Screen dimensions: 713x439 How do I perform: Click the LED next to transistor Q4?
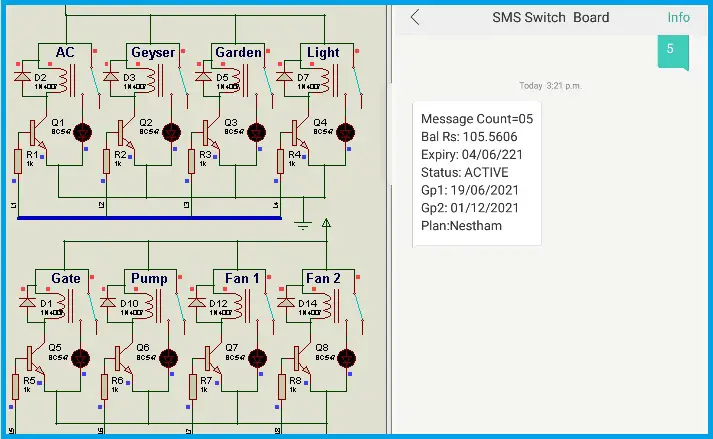[345, 132]
